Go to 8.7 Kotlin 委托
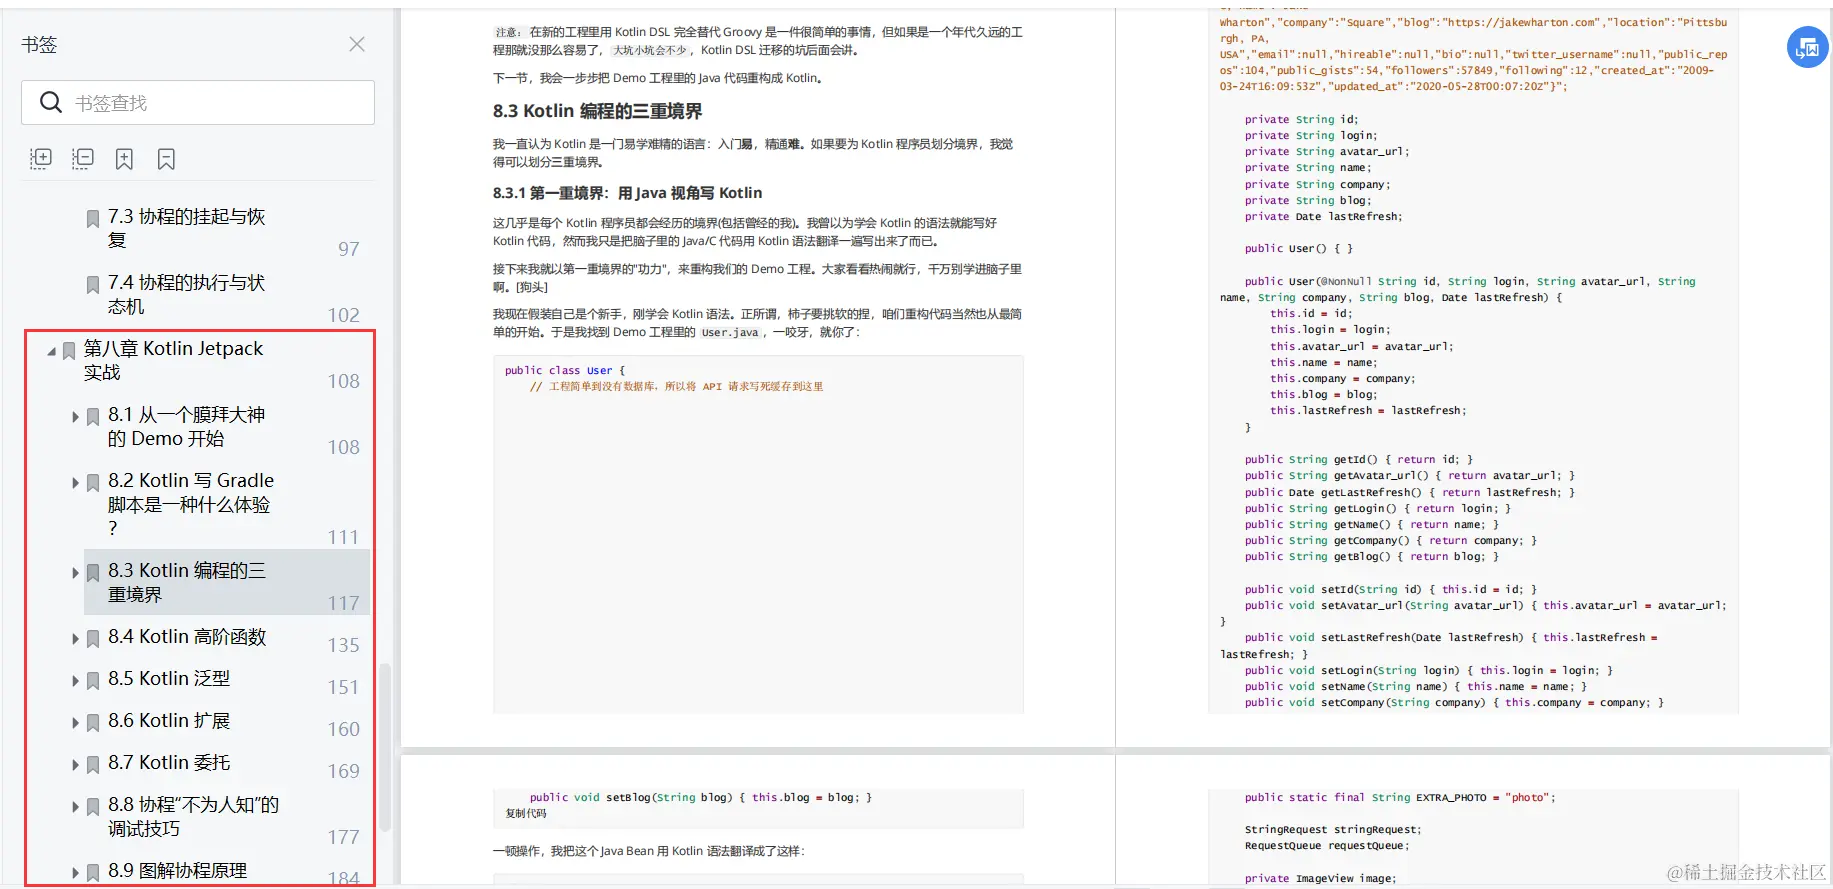This screenshot has width=1833, height=889. click(x=169, y=763)
